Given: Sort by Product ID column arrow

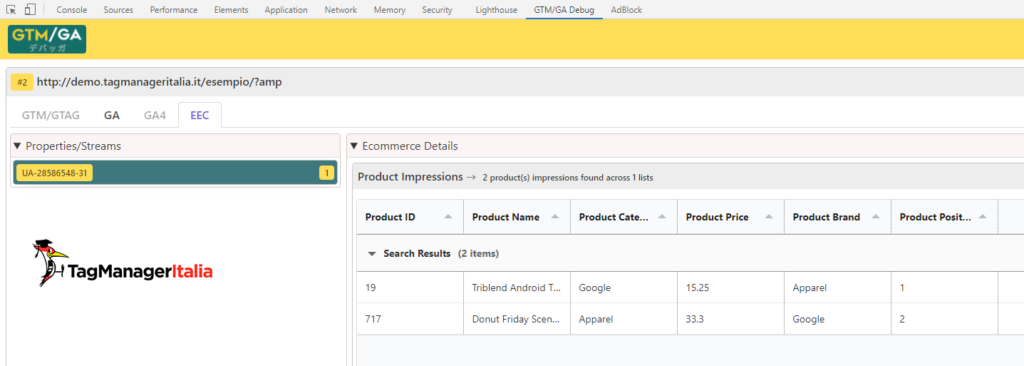Looking at the screenshot, I should tap(448, 217).
